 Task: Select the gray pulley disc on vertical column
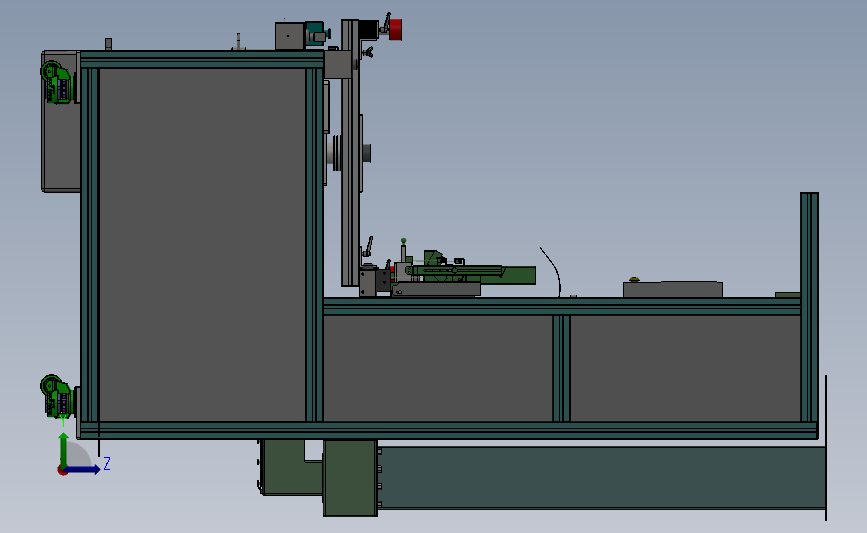tap(336, 153)
